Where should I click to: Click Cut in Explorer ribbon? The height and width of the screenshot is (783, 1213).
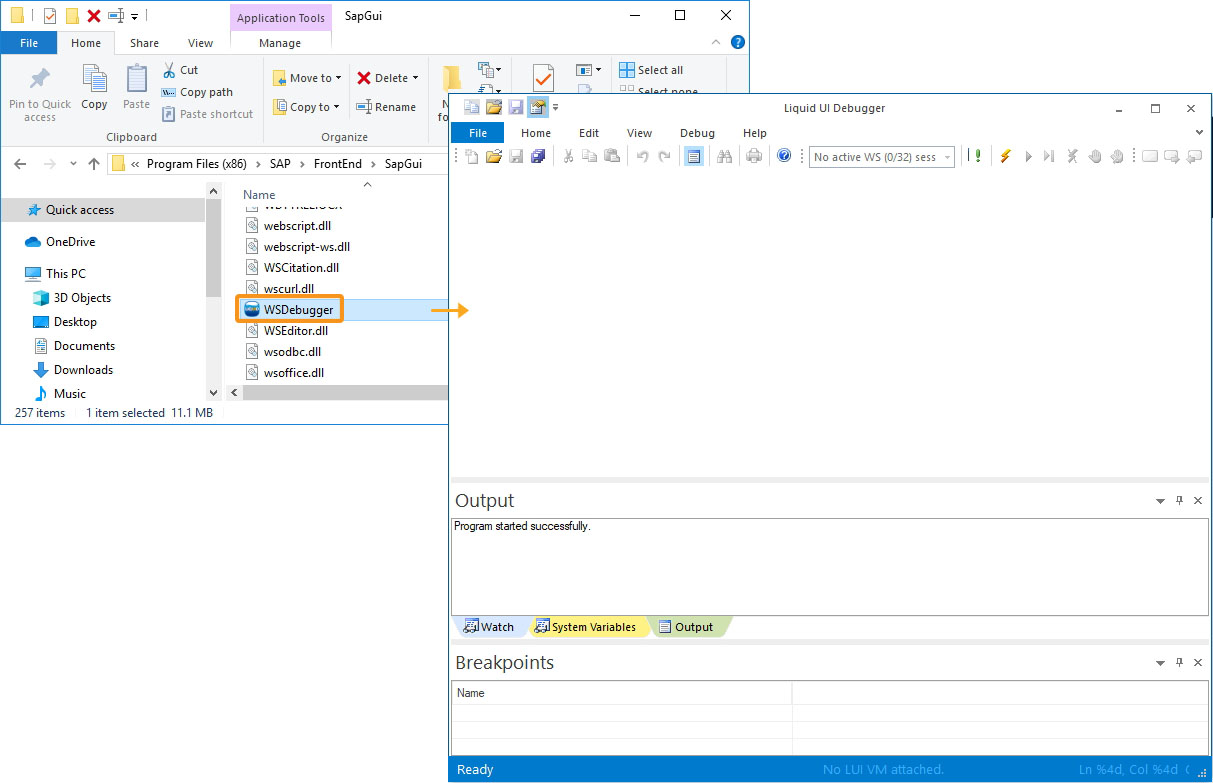[x=180, y=70]
